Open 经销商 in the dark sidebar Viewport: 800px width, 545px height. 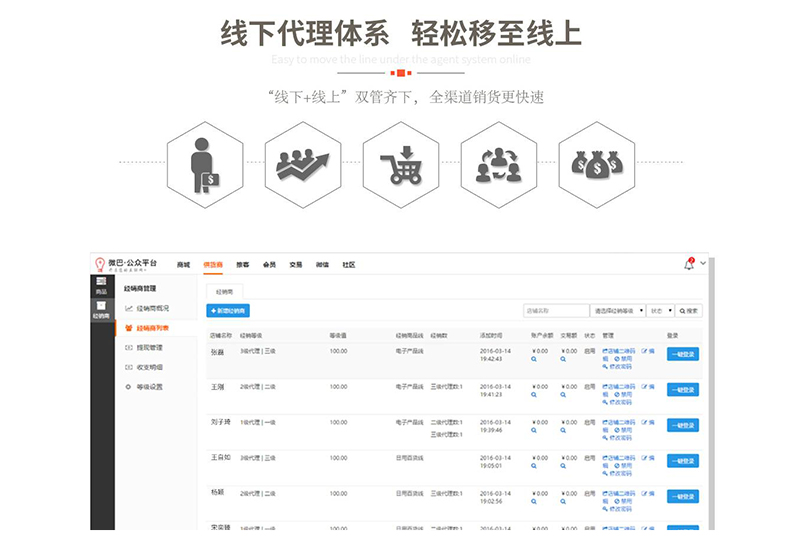tap(102, 310)
